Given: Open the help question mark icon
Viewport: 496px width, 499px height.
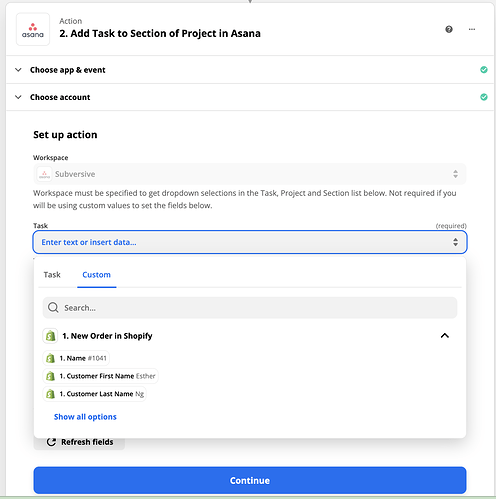Looking at the screenshot, I should point(449,29).
